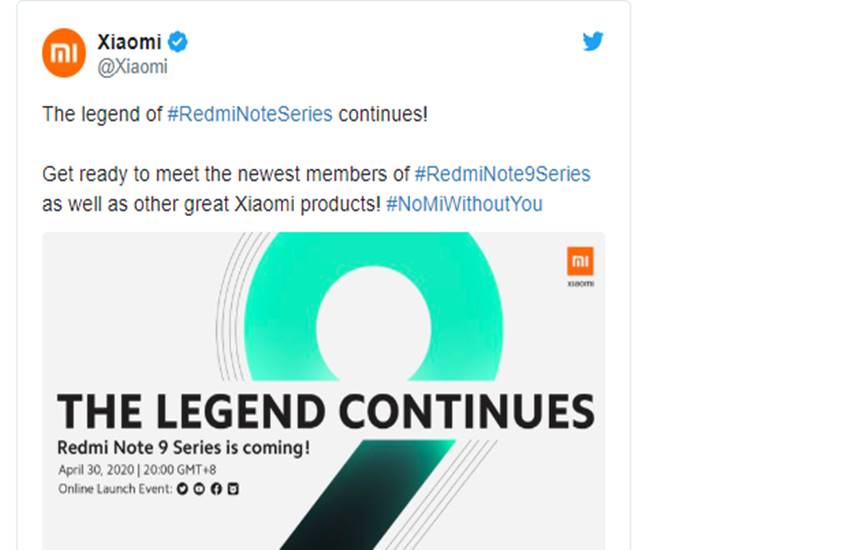Click the last social icon in the banner
Image resolution: width=850 pixels, height=550 pixels.
(x=233, y=489)
